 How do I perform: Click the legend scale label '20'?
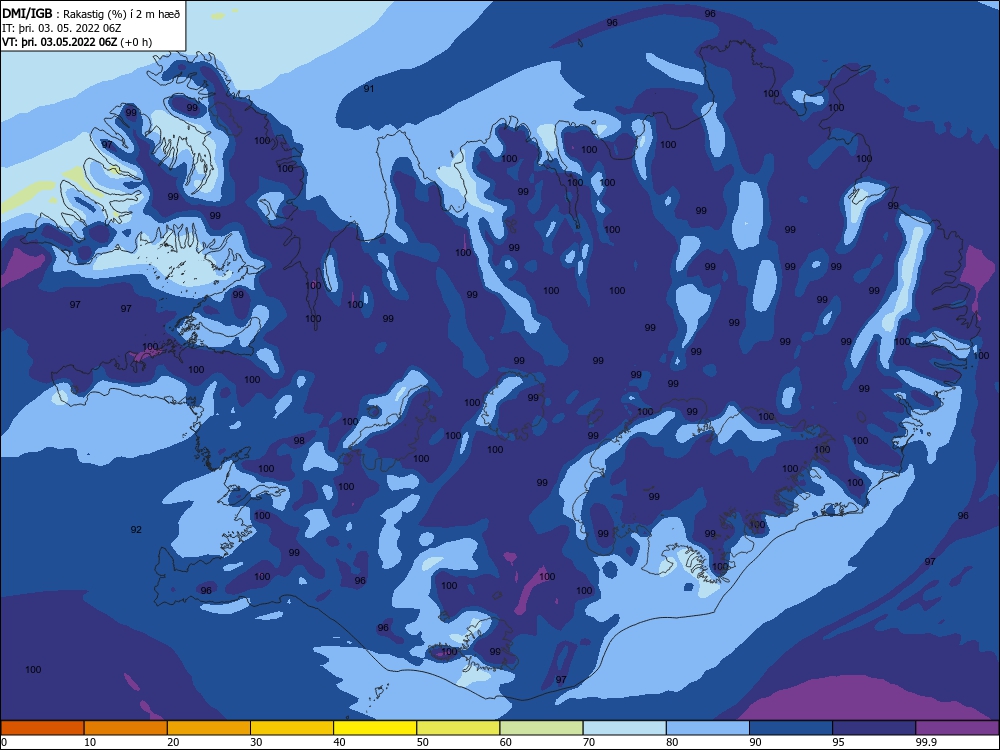(173, 742)
